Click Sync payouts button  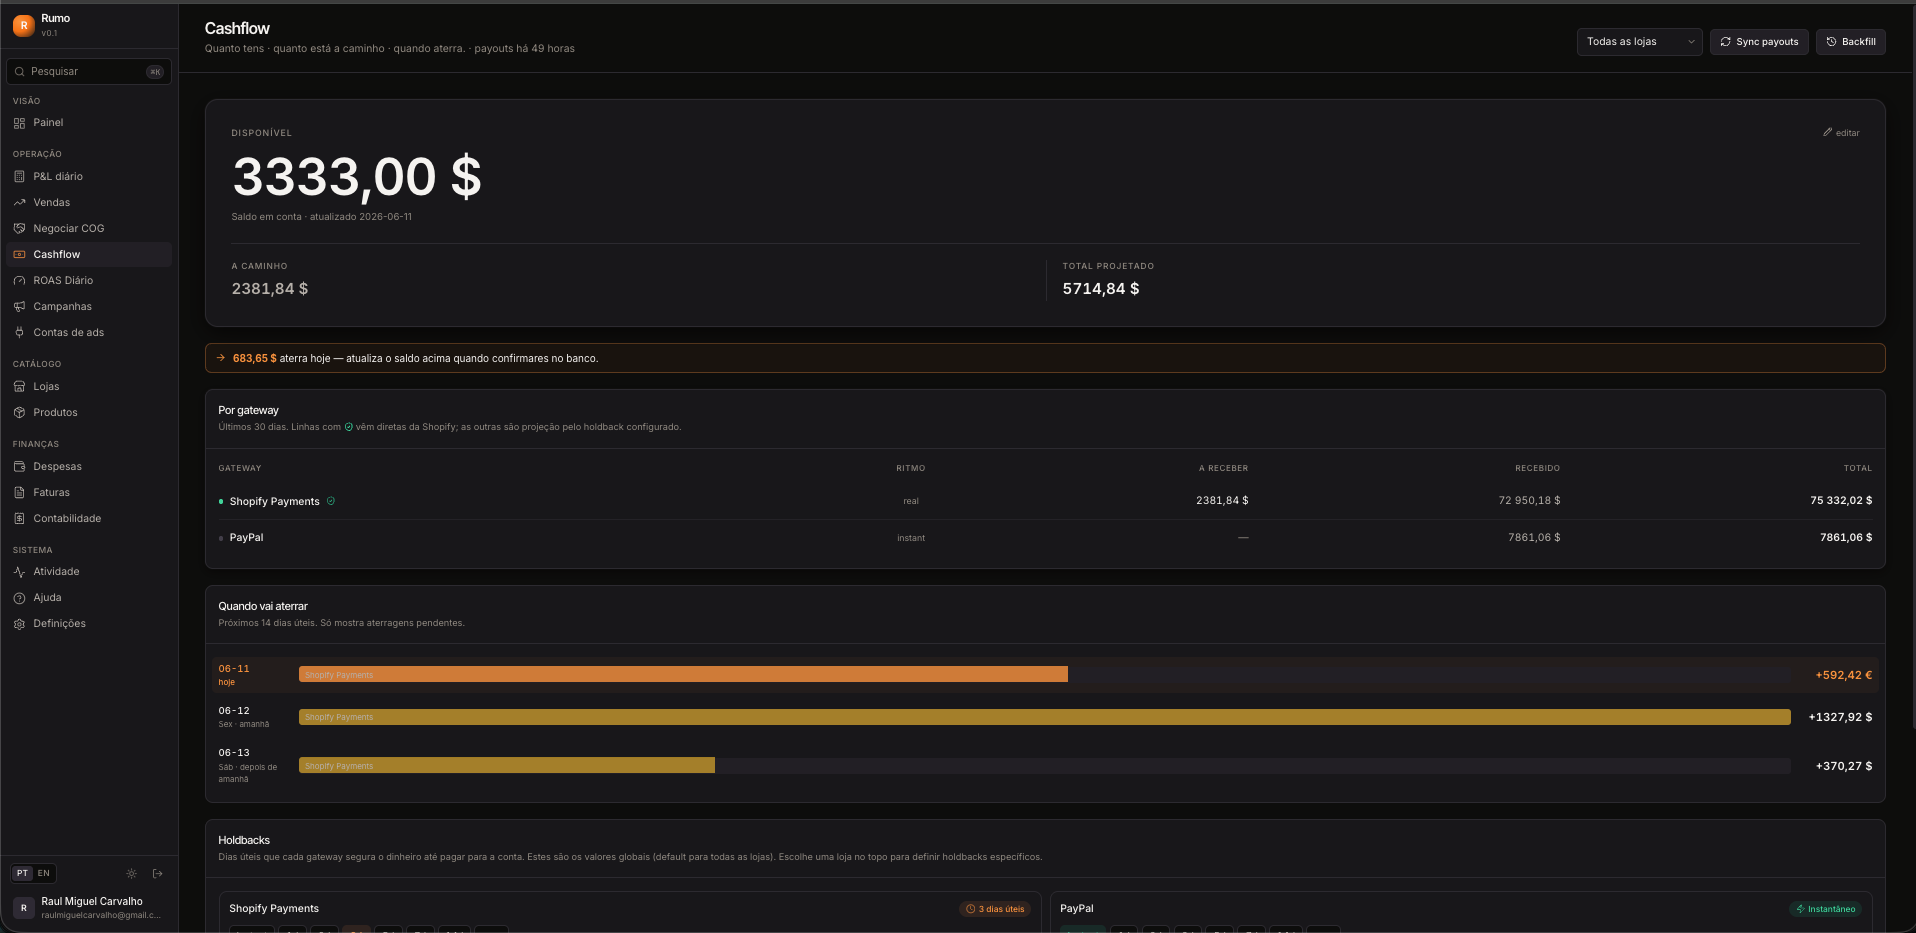[1759, 42]
